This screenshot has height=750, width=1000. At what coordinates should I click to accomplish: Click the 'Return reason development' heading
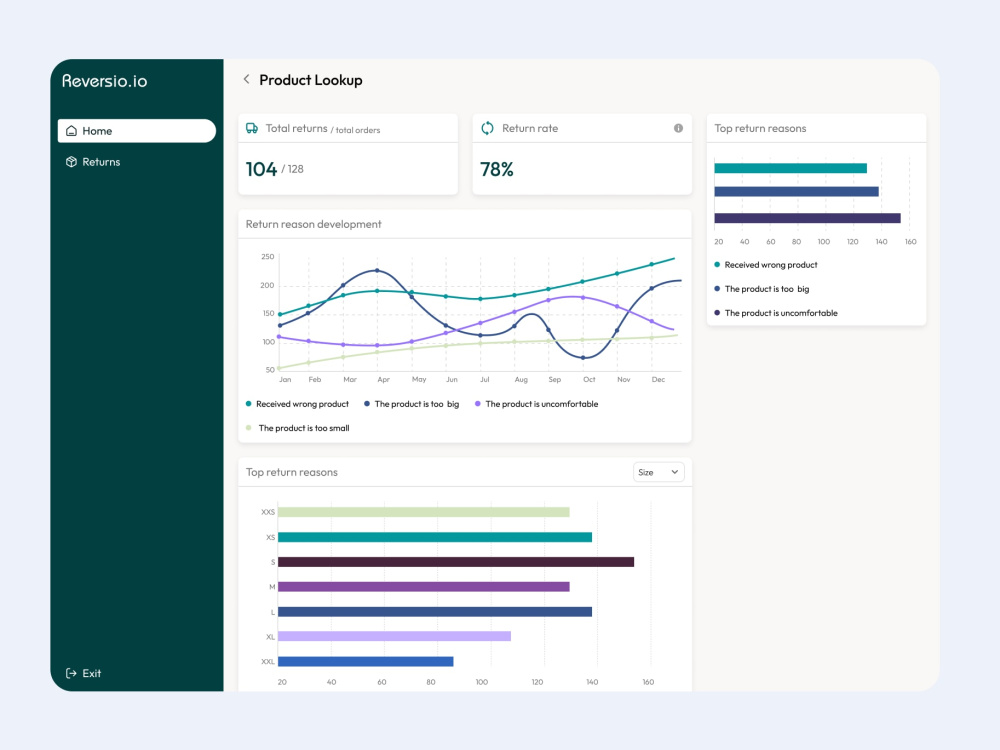click(x=314, y=224)
